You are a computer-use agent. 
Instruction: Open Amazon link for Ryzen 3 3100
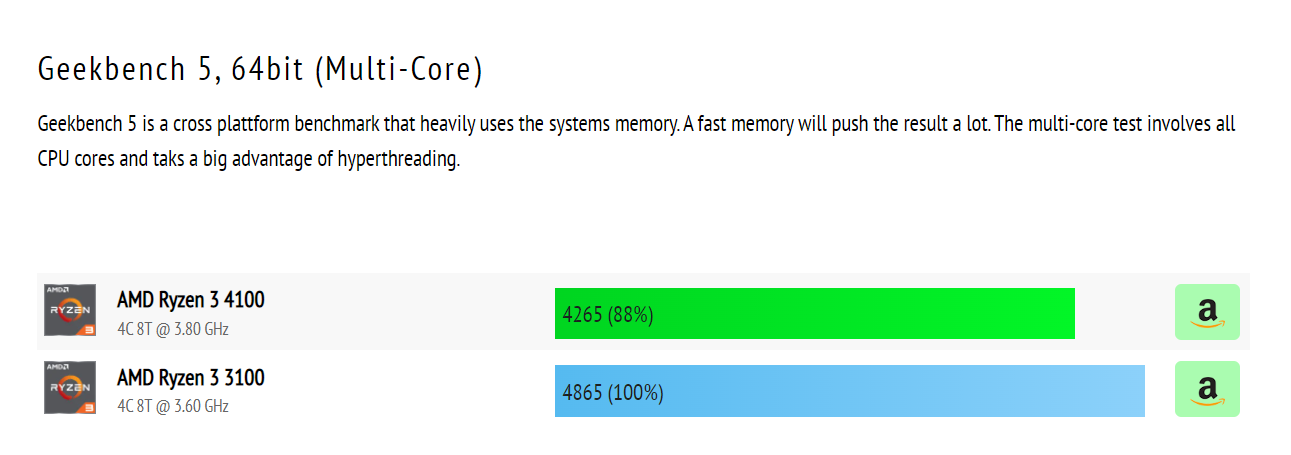[x=1207, y=389]
